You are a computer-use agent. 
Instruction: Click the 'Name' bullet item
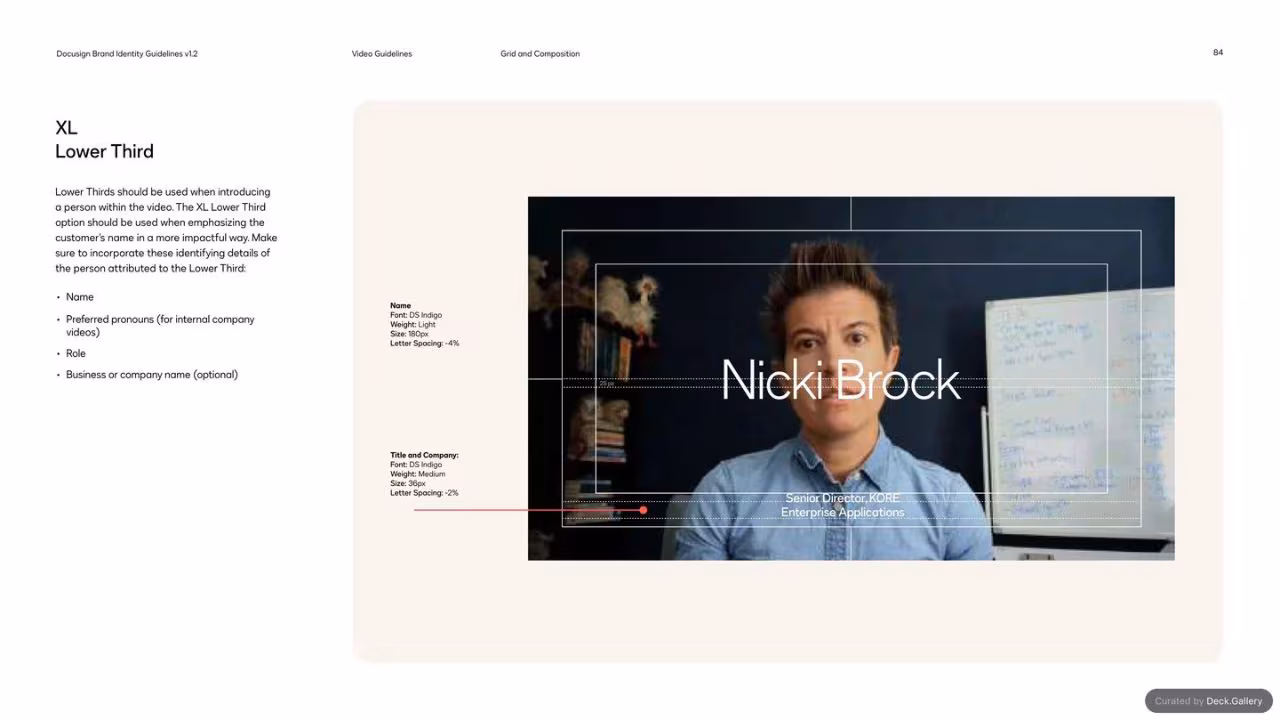pos(80,297)
